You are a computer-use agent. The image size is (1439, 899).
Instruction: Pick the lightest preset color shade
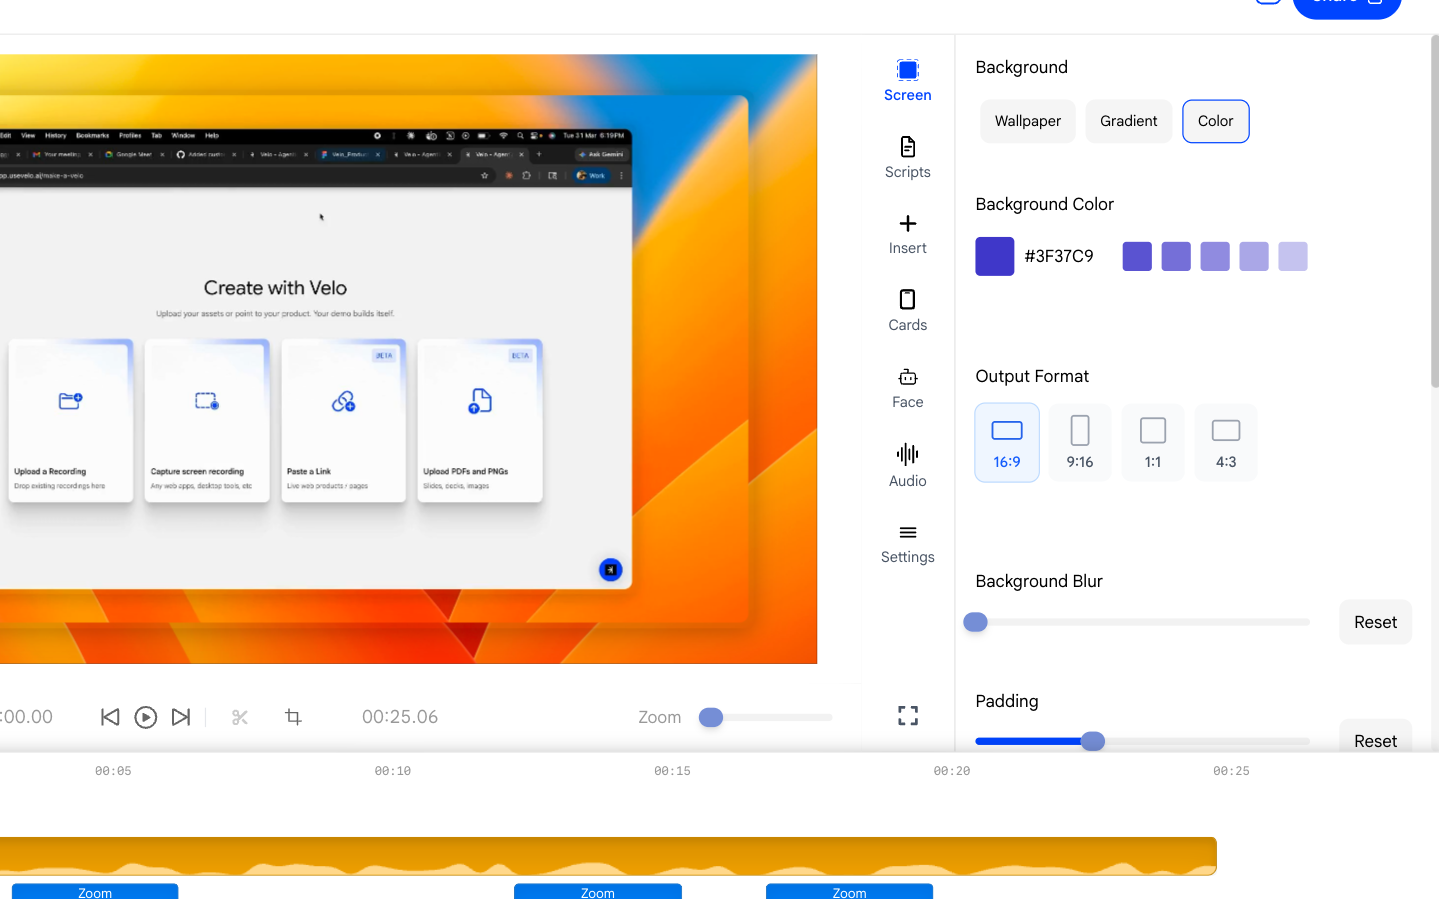click(1293, 256)
